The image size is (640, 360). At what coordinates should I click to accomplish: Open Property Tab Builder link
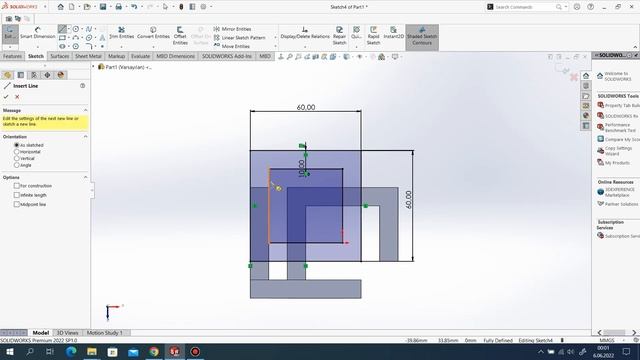coord(618,105)
